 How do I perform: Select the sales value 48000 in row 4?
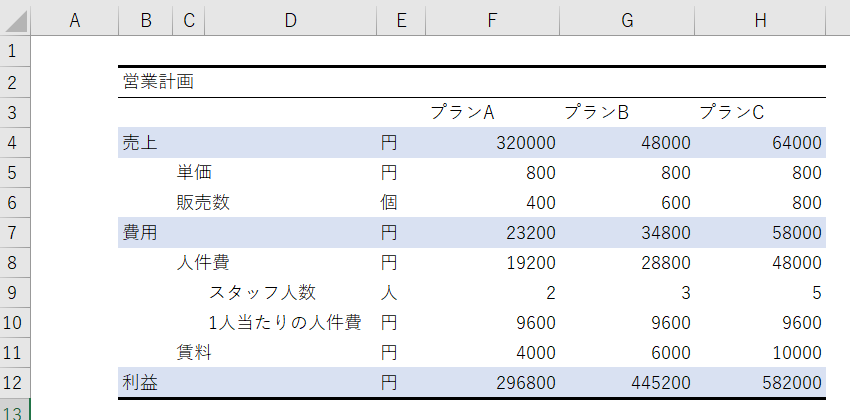666,143
